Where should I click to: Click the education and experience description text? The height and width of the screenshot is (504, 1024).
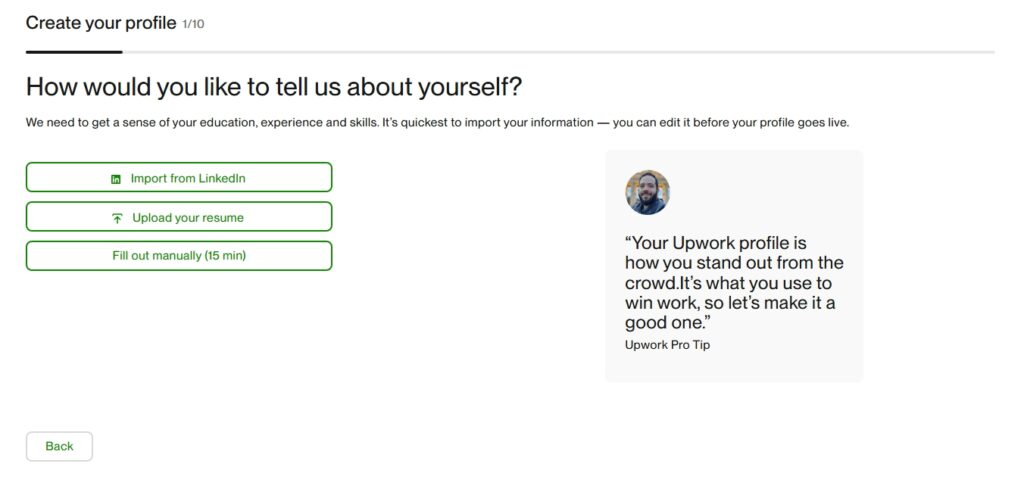(x=437, y=123)
